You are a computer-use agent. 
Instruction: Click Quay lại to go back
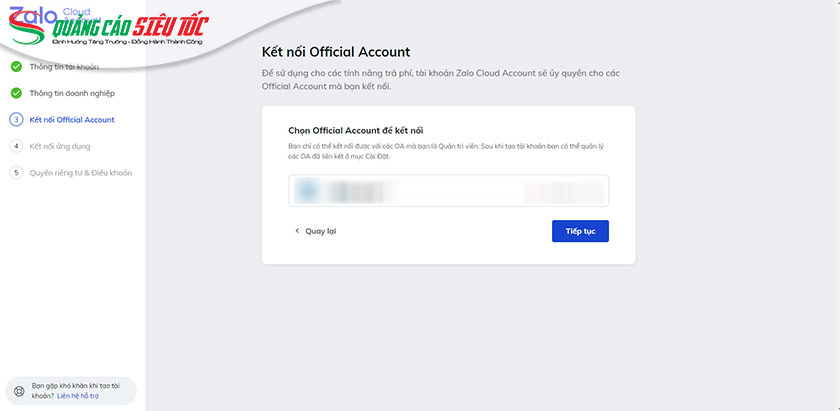tap(320, 231)
